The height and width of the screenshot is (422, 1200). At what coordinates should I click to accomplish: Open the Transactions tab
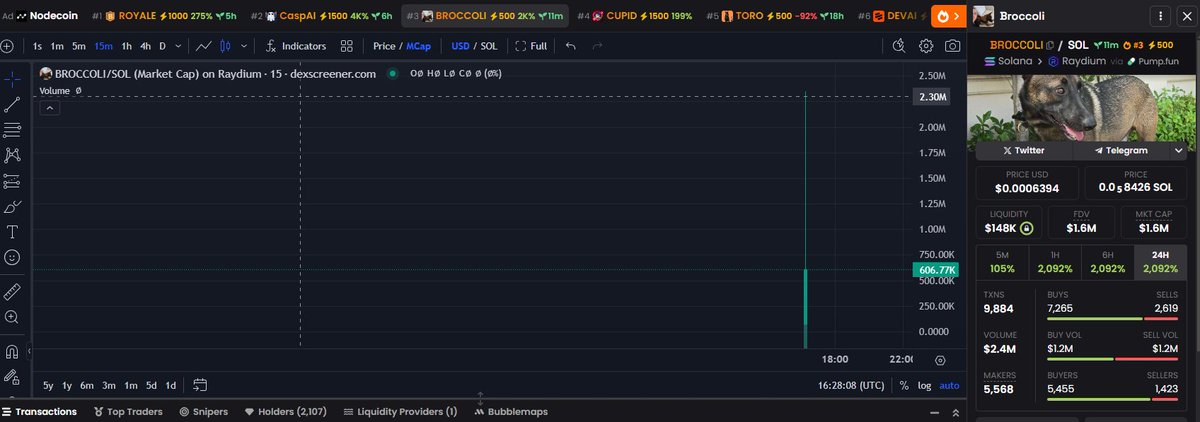(x=39, y=411)
